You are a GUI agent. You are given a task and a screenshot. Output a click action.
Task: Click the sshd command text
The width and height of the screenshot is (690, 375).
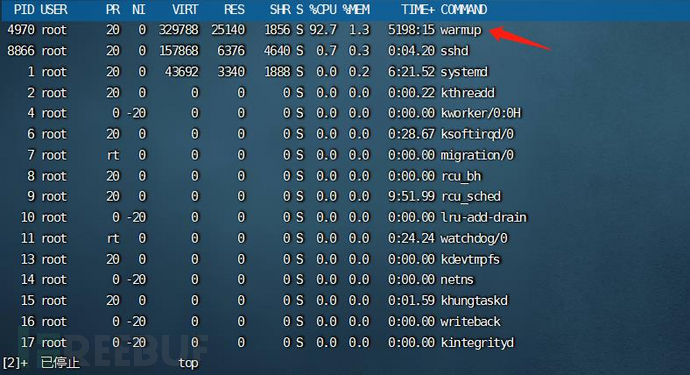point(454,51)
